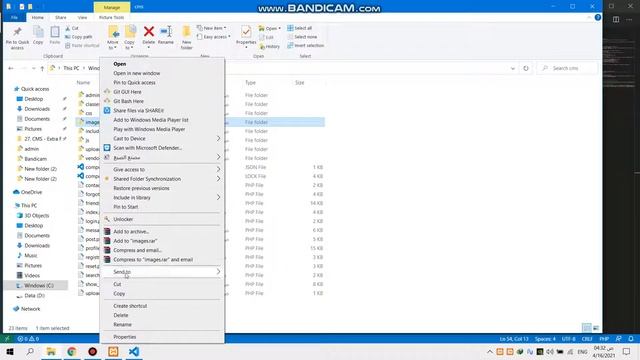Choose Share files via SHAREit
This screenshot has height=360, width=640.
pyautogui.click(x=162, y=111)
